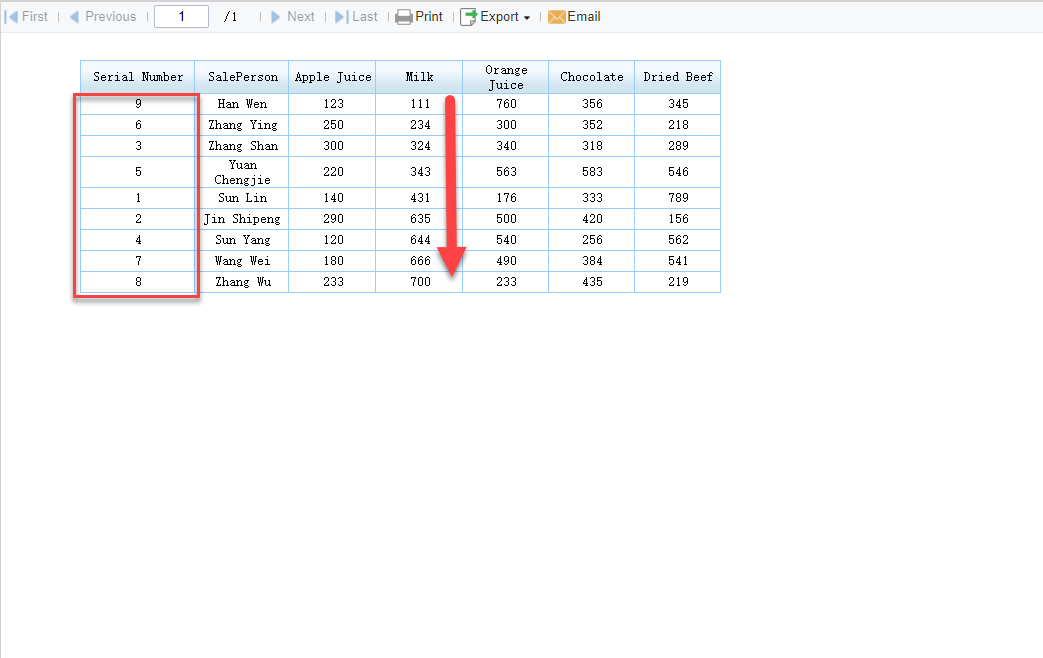
Task: Click the page number input box
Action: (x=181, y=16)
